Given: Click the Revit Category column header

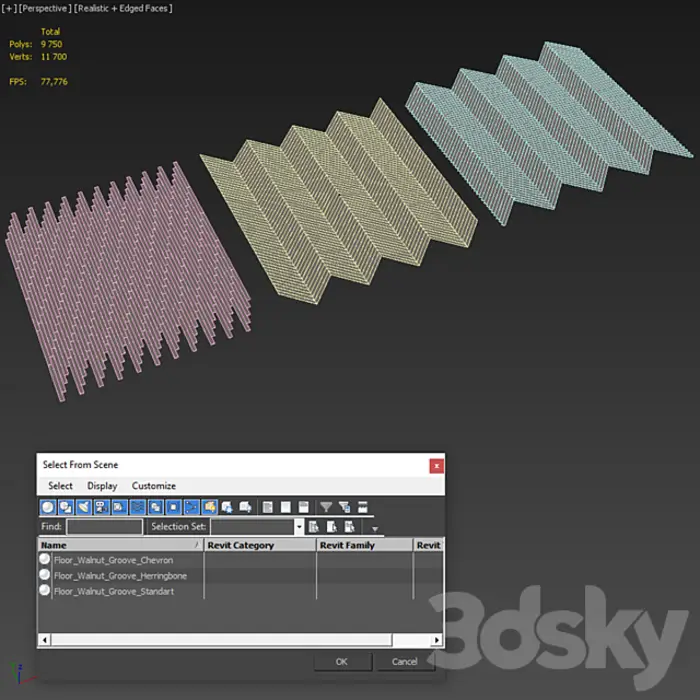Looking at the screenshot, I should click(x=260, y=545).
